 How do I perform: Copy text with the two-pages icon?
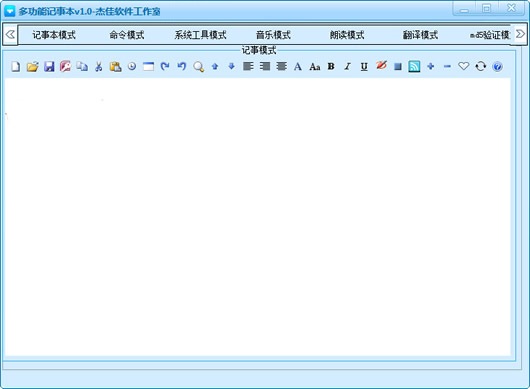(x=82, y=66)
